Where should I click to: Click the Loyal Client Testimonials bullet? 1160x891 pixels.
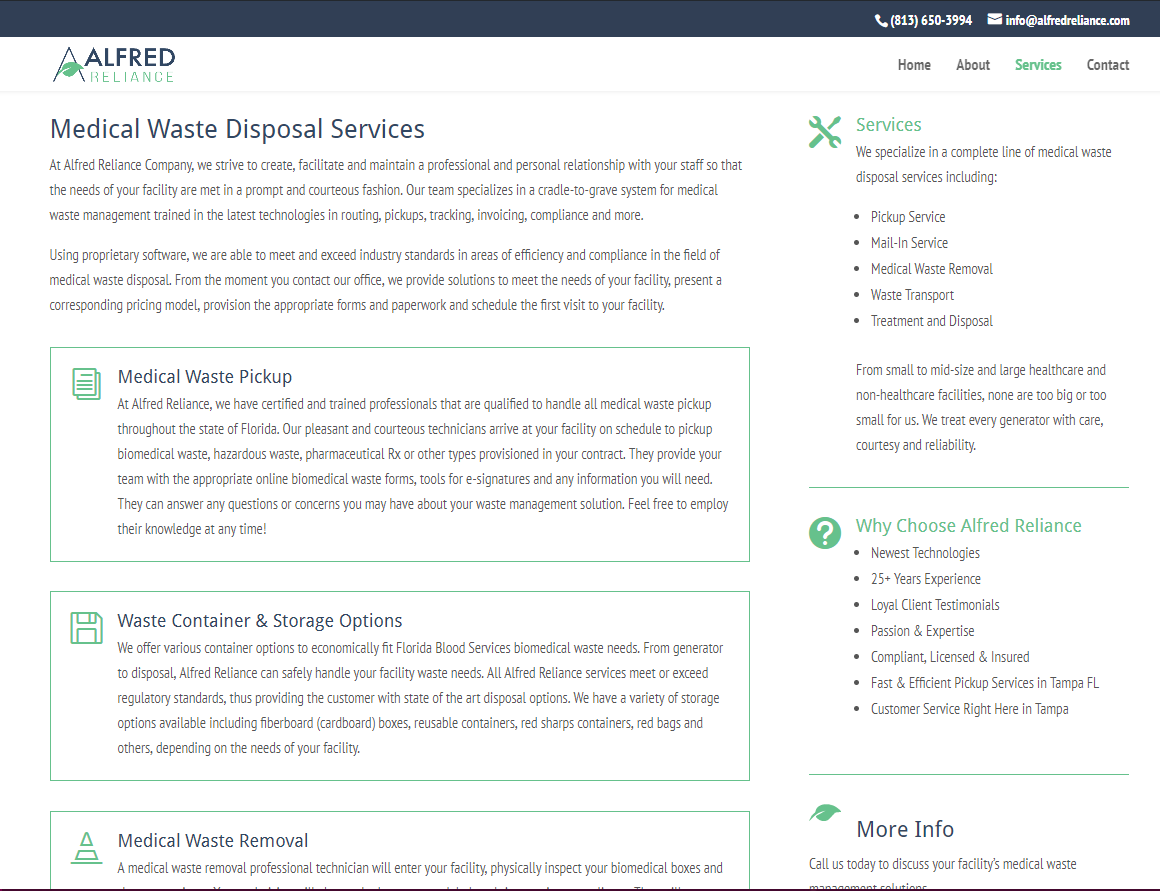(935, 605)
